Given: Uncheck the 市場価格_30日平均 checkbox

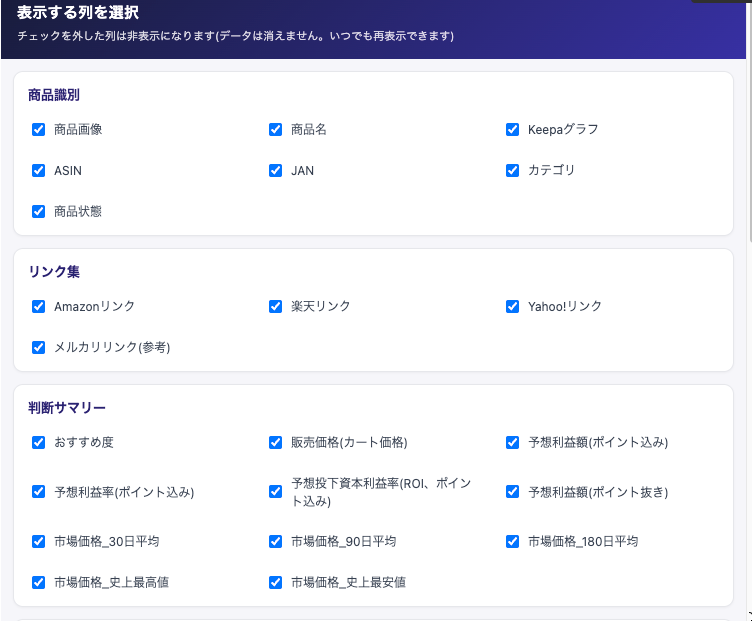Looking at the screenshot, I should coord(38,541).
